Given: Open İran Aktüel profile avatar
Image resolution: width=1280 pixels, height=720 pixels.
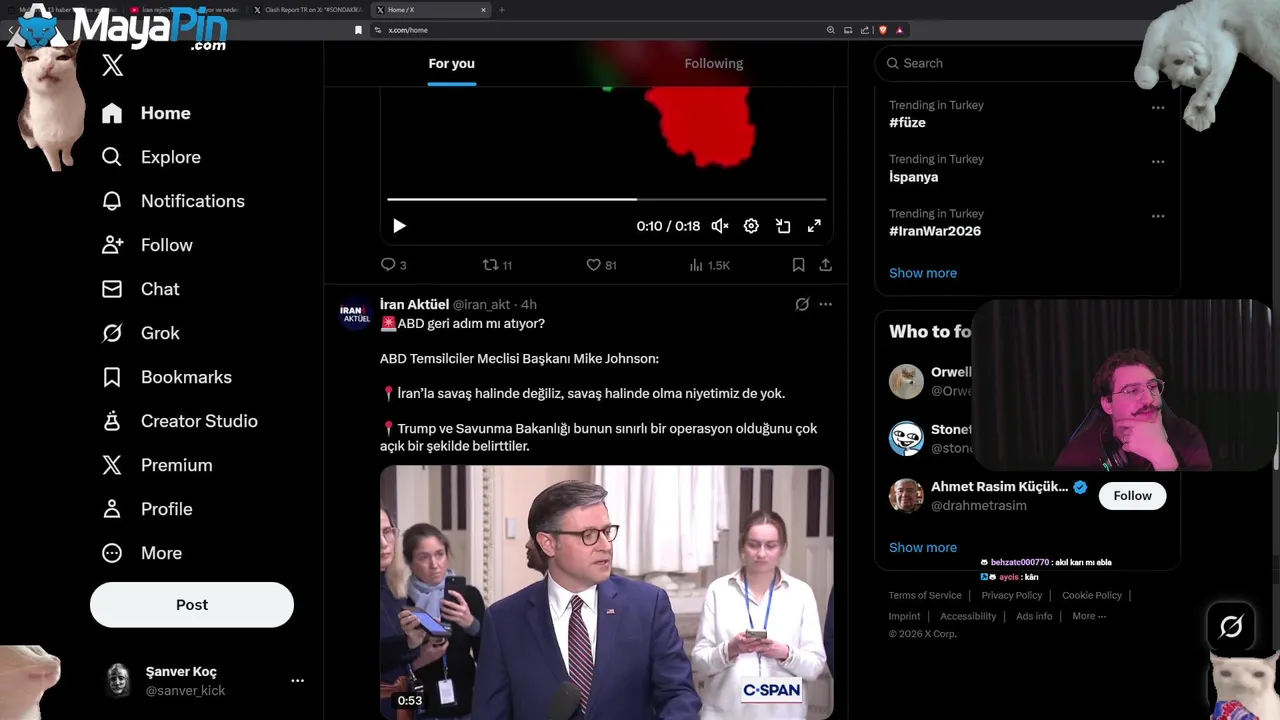Looking at the screenshot, I should point(356,314).
